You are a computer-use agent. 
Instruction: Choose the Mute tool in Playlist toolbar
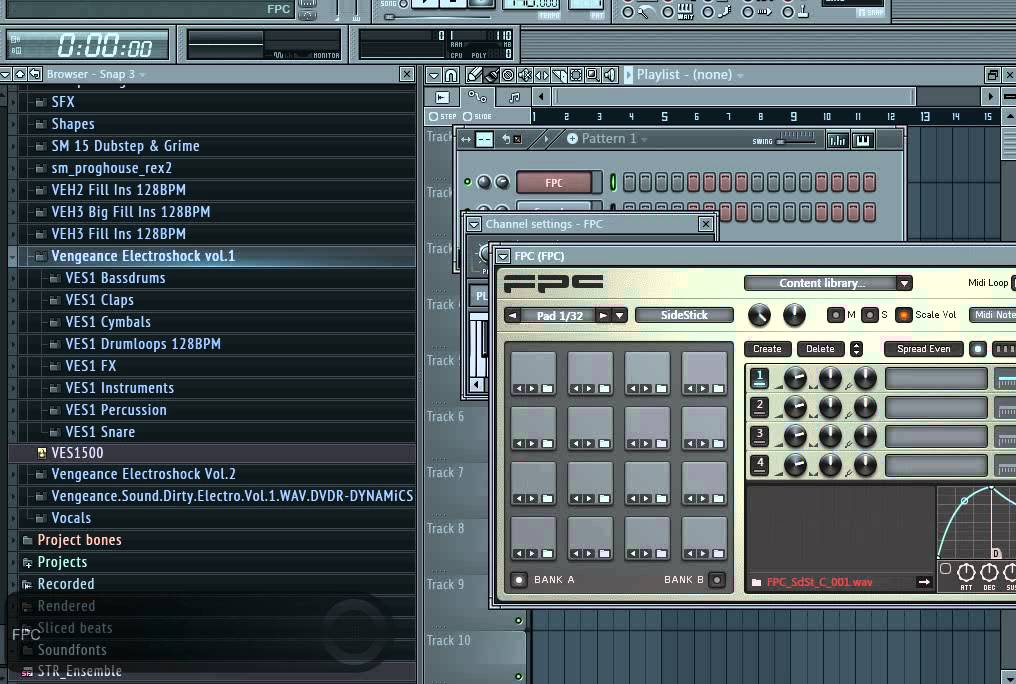pos(525,75)
